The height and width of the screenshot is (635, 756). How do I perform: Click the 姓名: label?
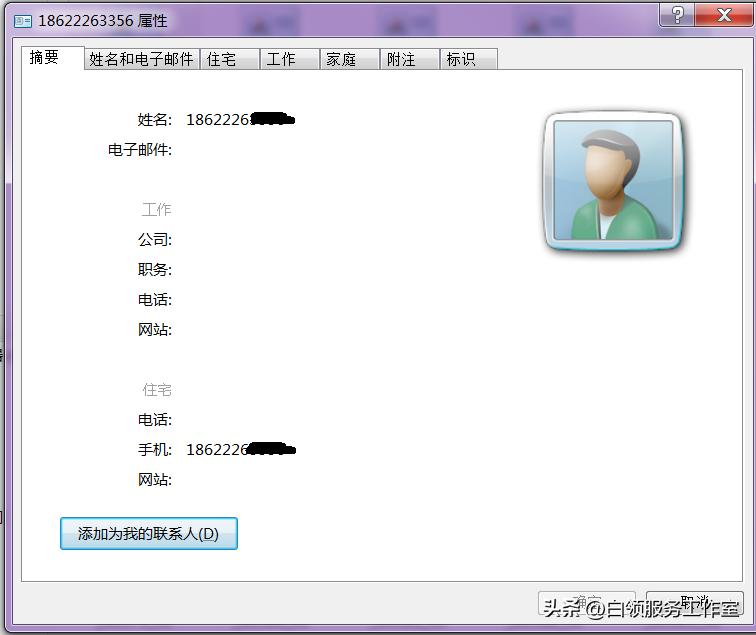pyautogui.click(x=155, y=120)
